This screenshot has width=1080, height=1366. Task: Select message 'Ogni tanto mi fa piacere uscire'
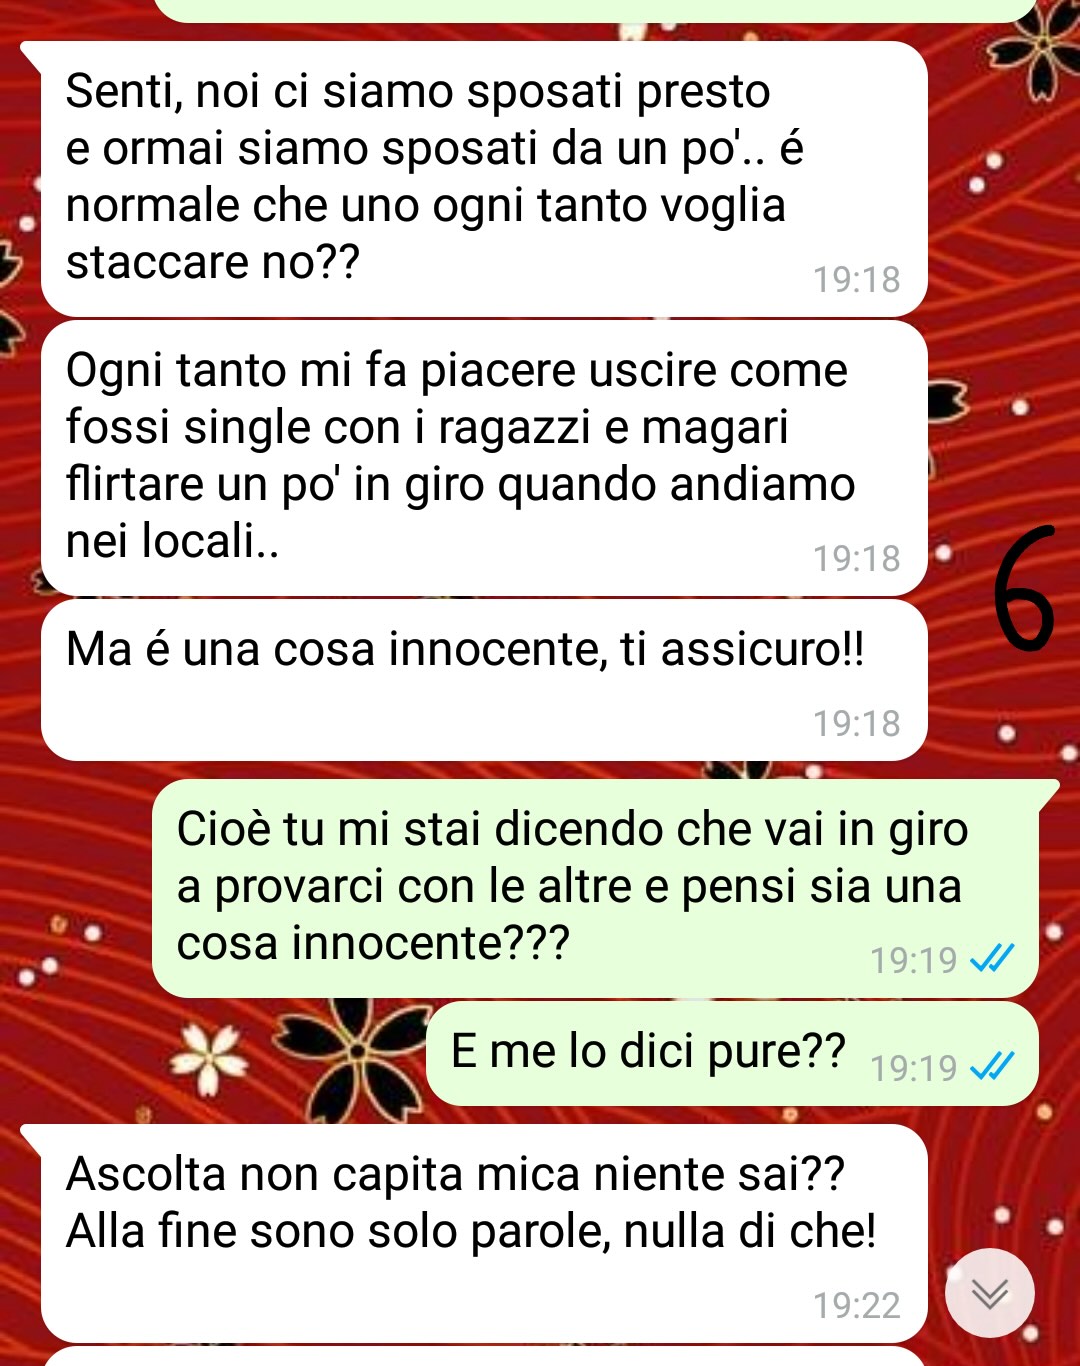pyautogui.click(x=484, y=458)
